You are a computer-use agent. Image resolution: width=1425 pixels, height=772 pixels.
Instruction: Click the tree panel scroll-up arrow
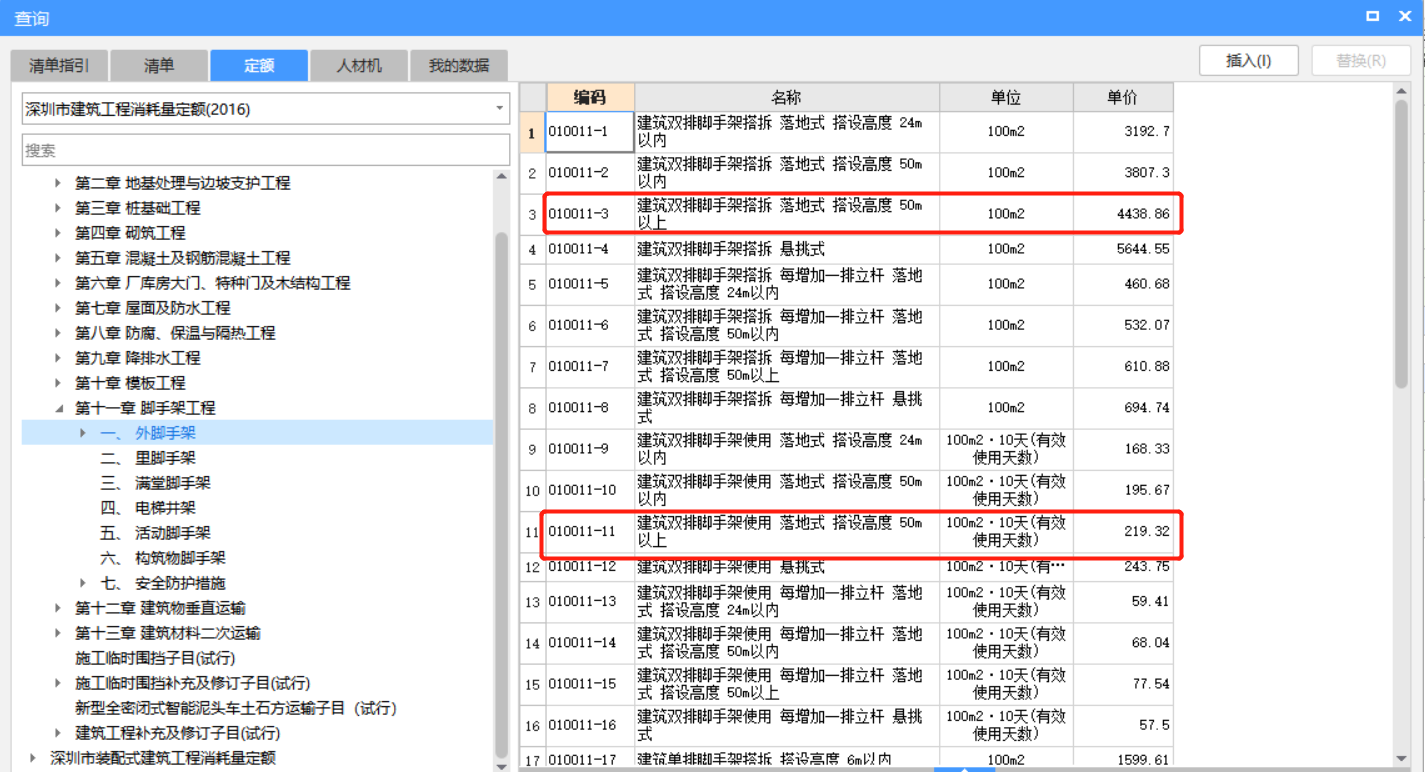point(502,177)
